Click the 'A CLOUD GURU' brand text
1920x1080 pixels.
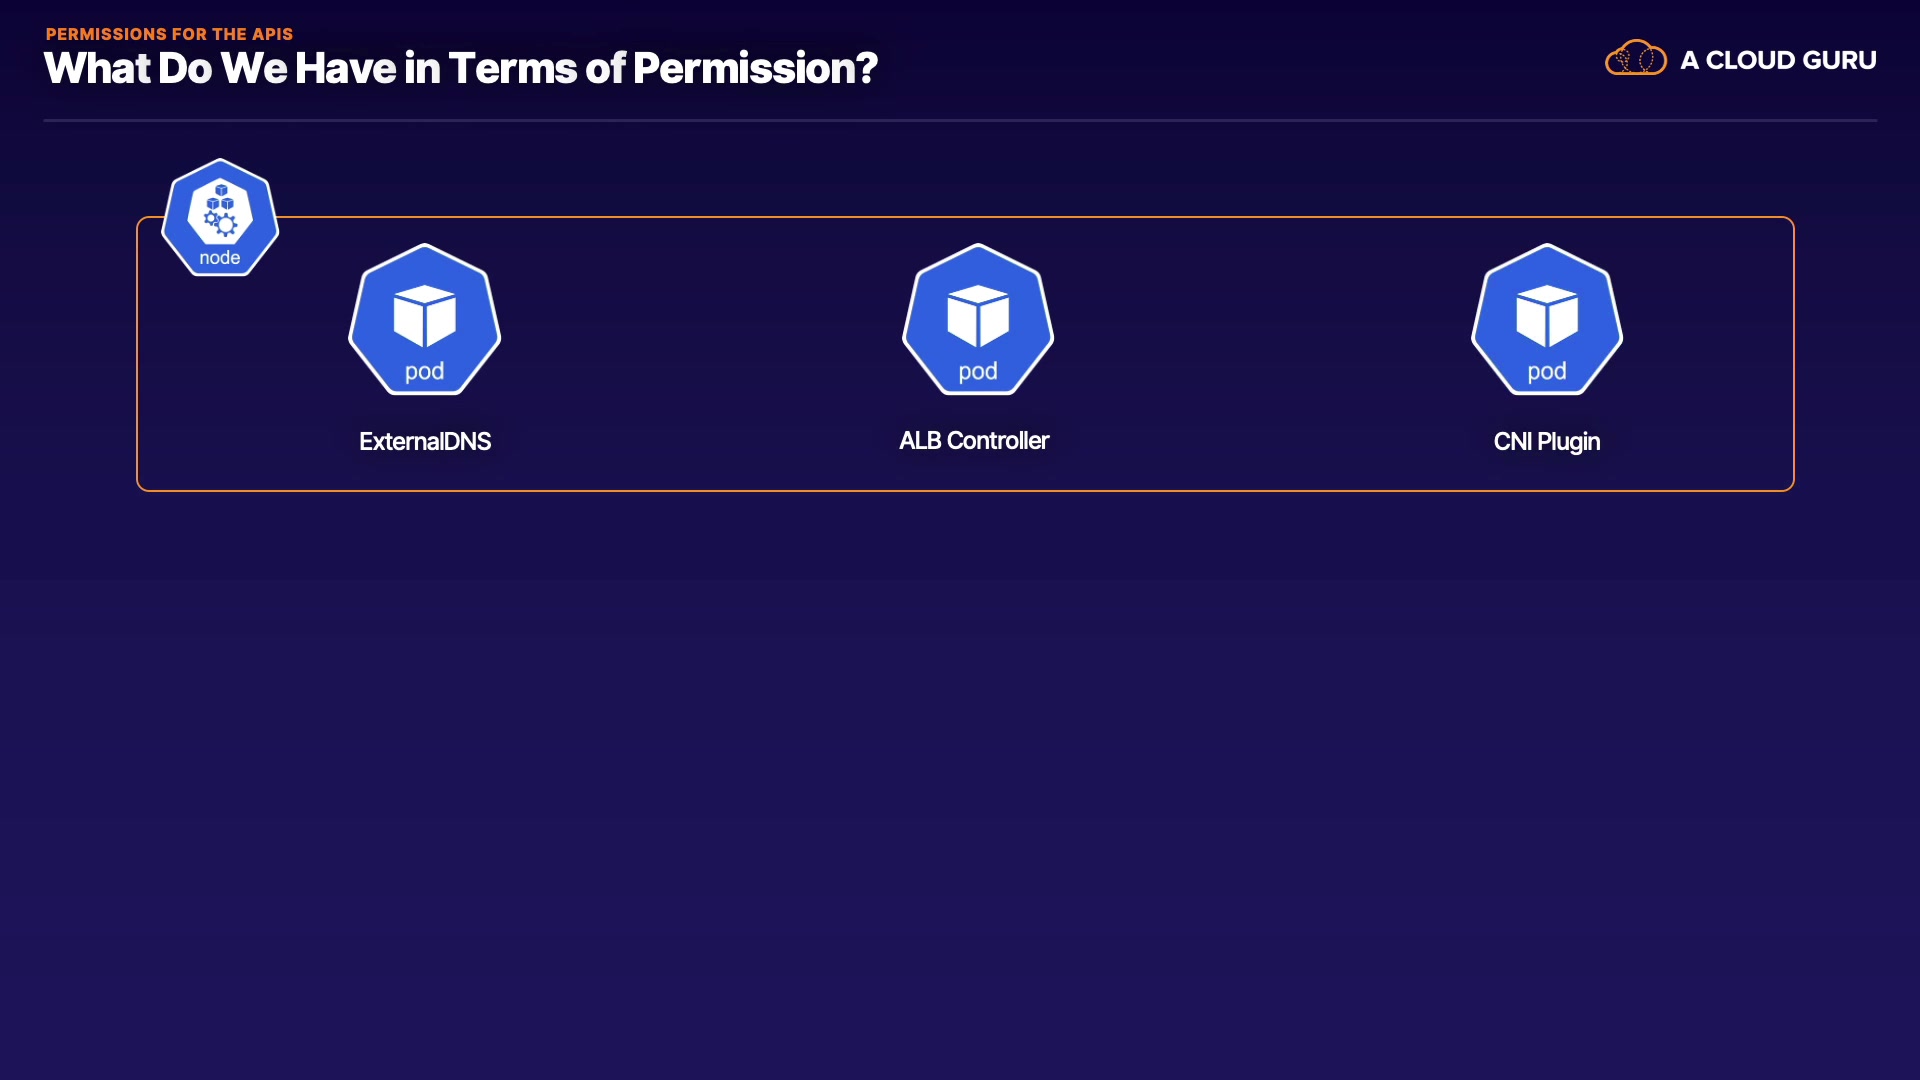[1778, 60]
